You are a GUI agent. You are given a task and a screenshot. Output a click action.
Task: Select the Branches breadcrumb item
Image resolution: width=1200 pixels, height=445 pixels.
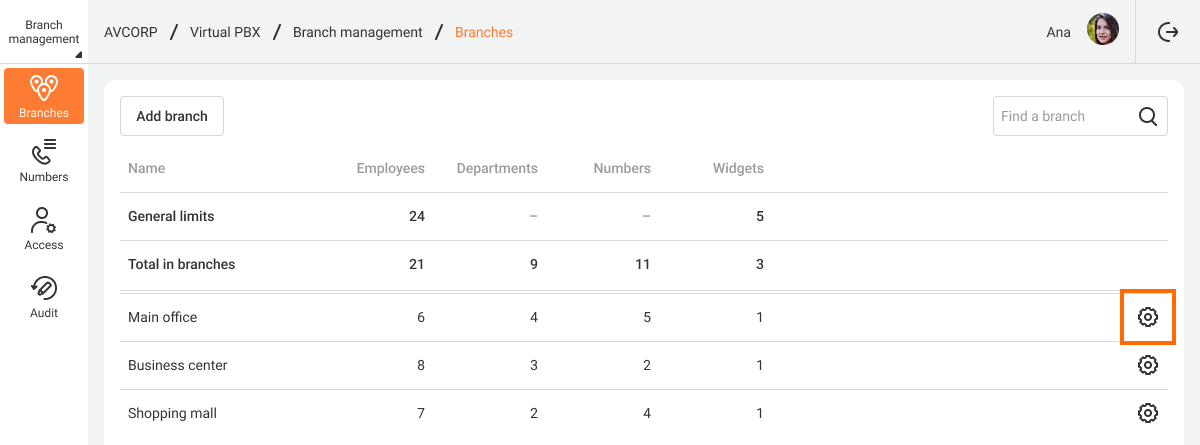click(x=484, y=32)
